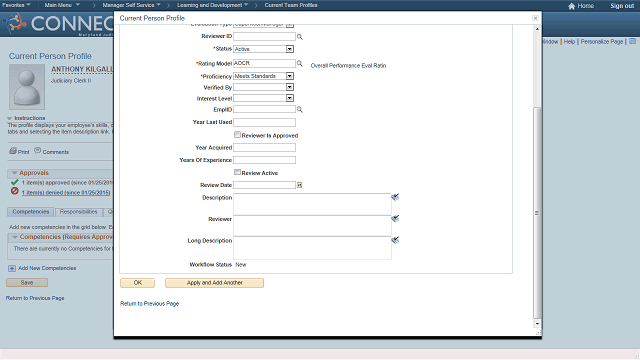Collapse the Competencies (Requires Approval) section

[15, 237]
